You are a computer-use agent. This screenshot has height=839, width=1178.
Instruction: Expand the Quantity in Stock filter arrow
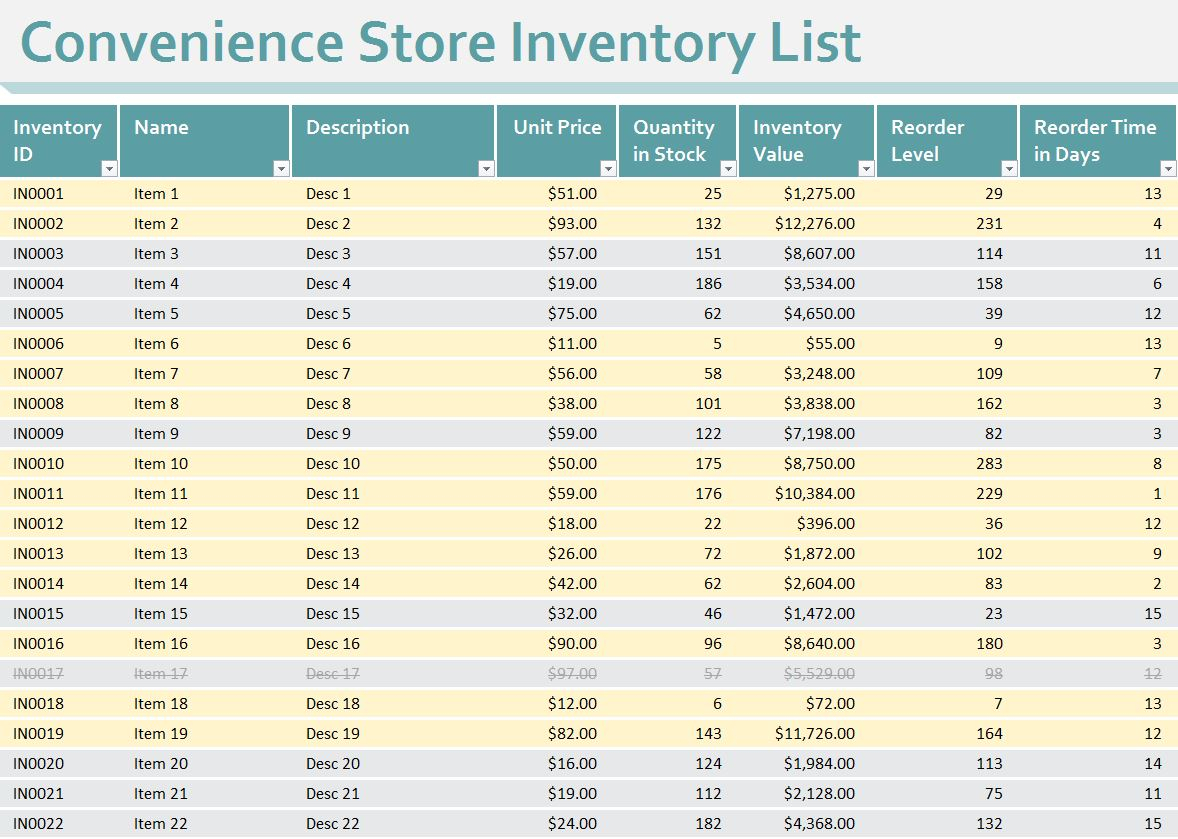click(728, 169)
